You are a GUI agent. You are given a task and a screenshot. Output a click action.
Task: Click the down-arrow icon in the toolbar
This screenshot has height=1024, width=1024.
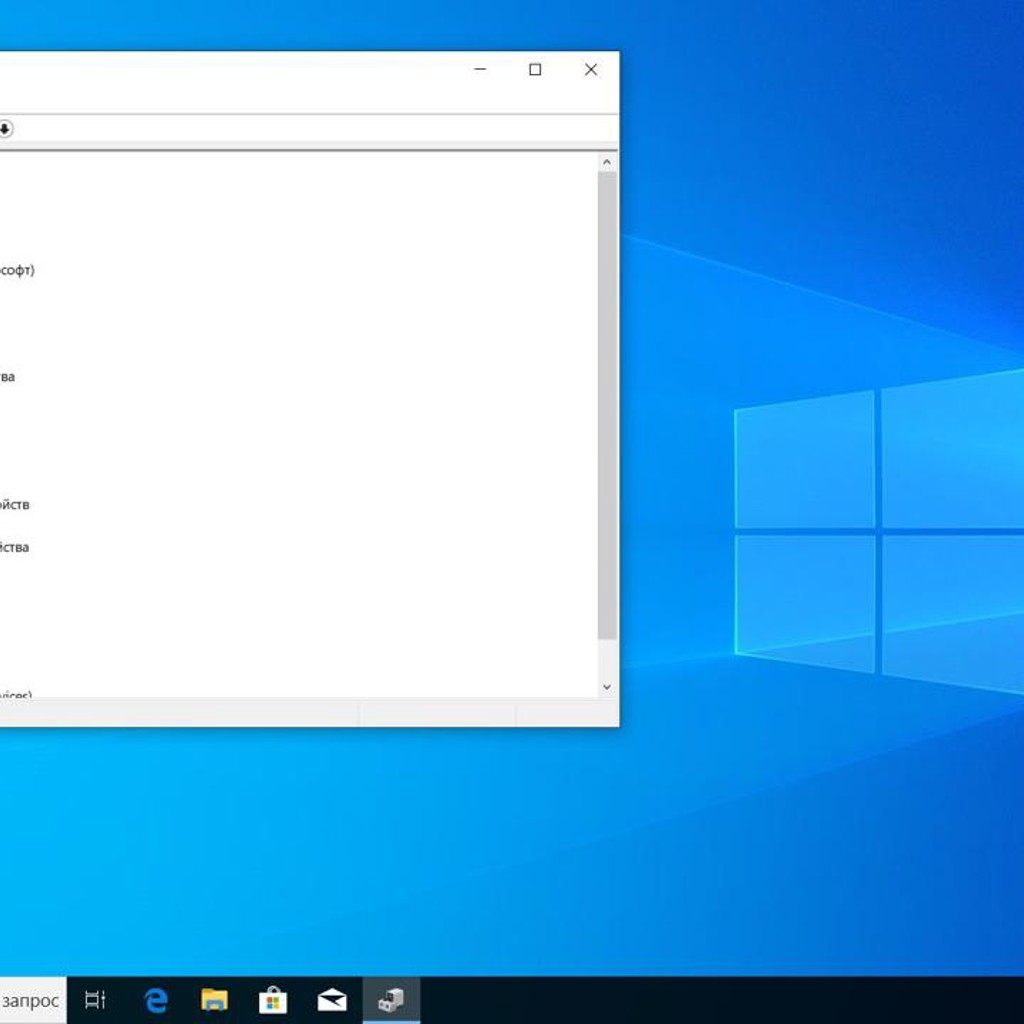(x=5, y=129)
